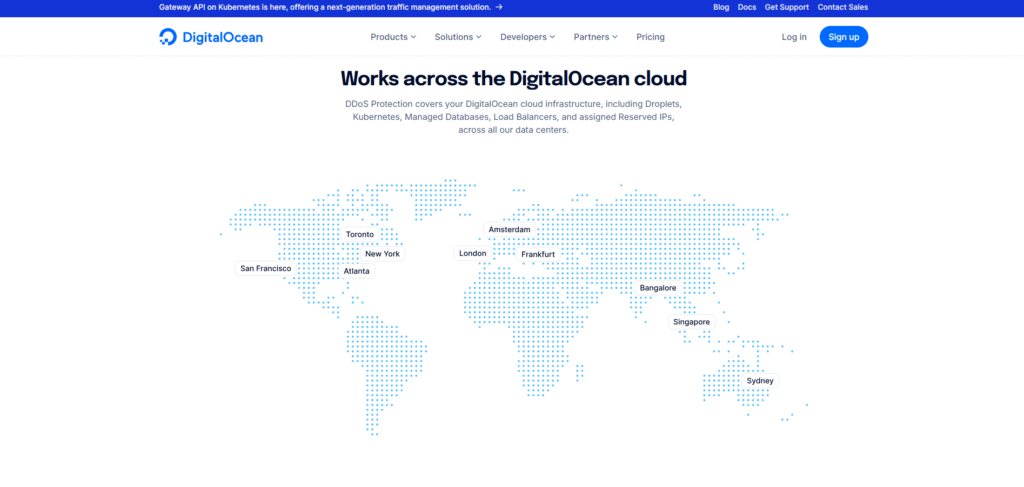Open the Blog link in top bar
The image size is (1024, 487).
(721, 7)
